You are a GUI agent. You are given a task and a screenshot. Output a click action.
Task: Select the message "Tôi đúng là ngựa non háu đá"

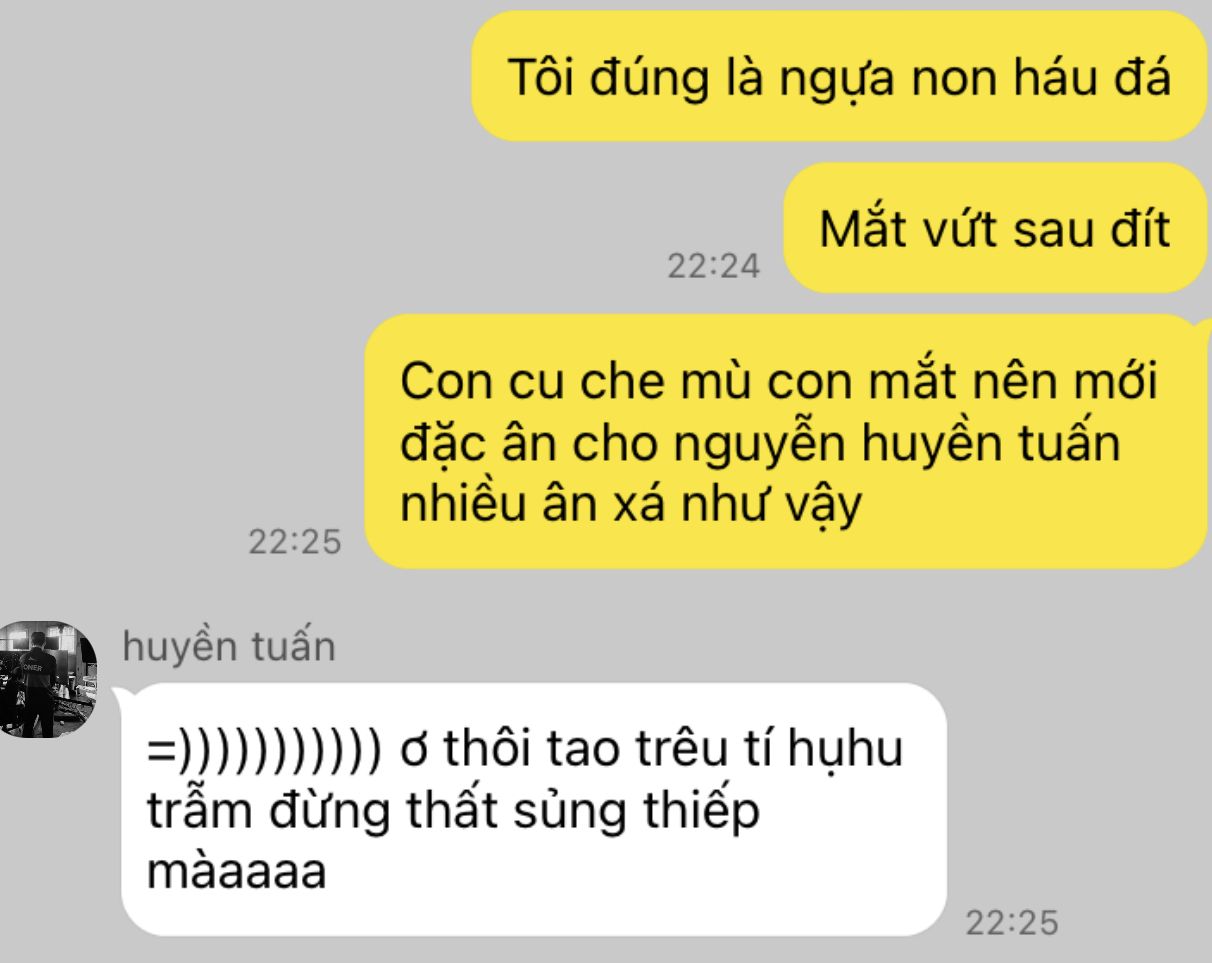[x=839, y=76]
